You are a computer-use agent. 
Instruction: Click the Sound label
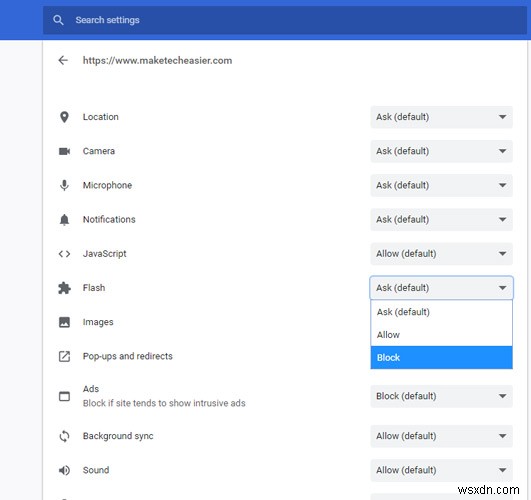[96, 470]
